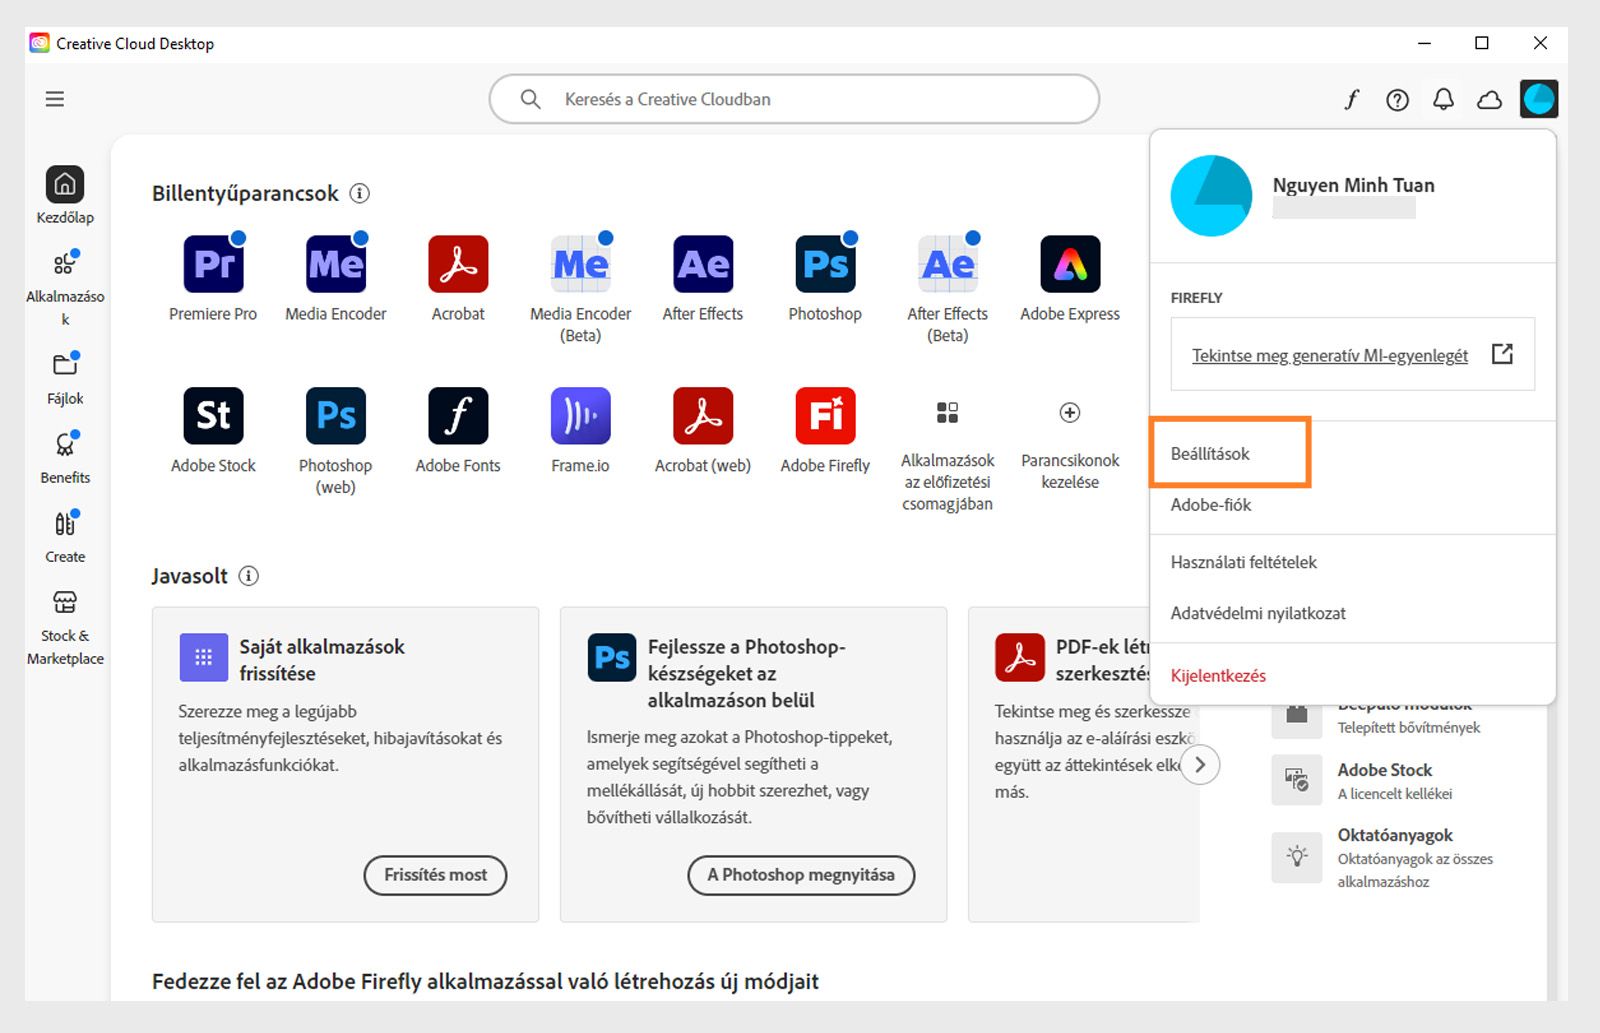Open Frame.io from the shortcuts
Viewport: 1600px width, 1033px height.
point(580,415)
